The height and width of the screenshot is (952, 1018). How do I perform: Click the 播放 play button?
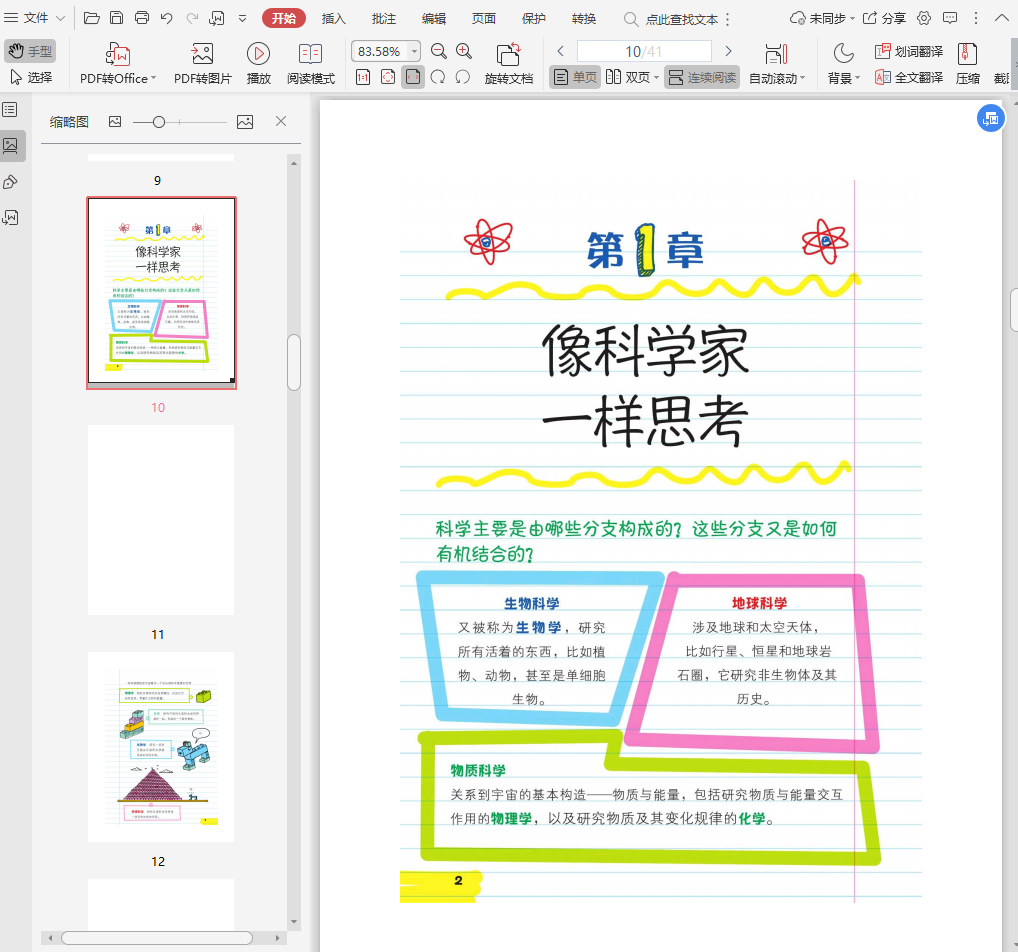tap(258, 63)
